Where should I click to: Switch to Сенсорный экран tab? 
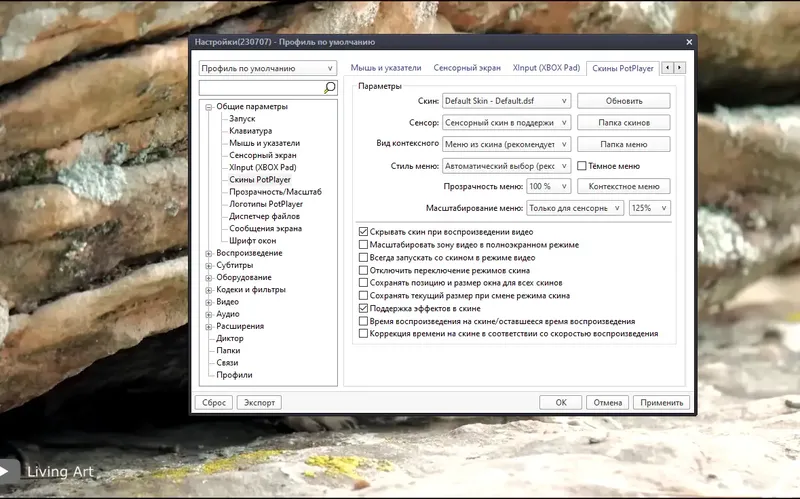pyautogui.click(x=467, y=68)
